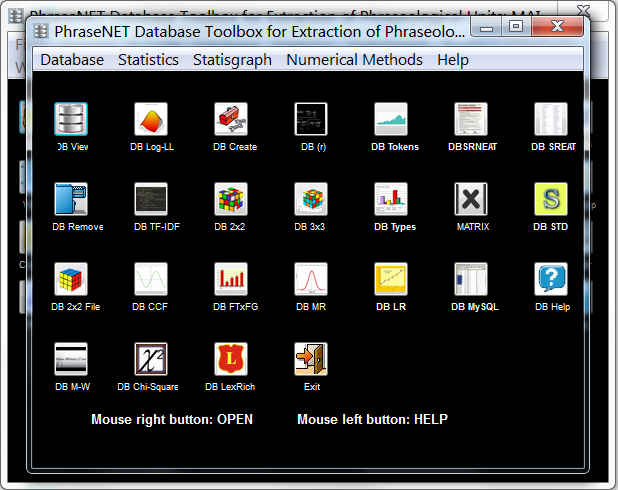Viewport: 618px width, 490px height.
Task: Open the DB Remove folder icon
Action: click(71, 199)
